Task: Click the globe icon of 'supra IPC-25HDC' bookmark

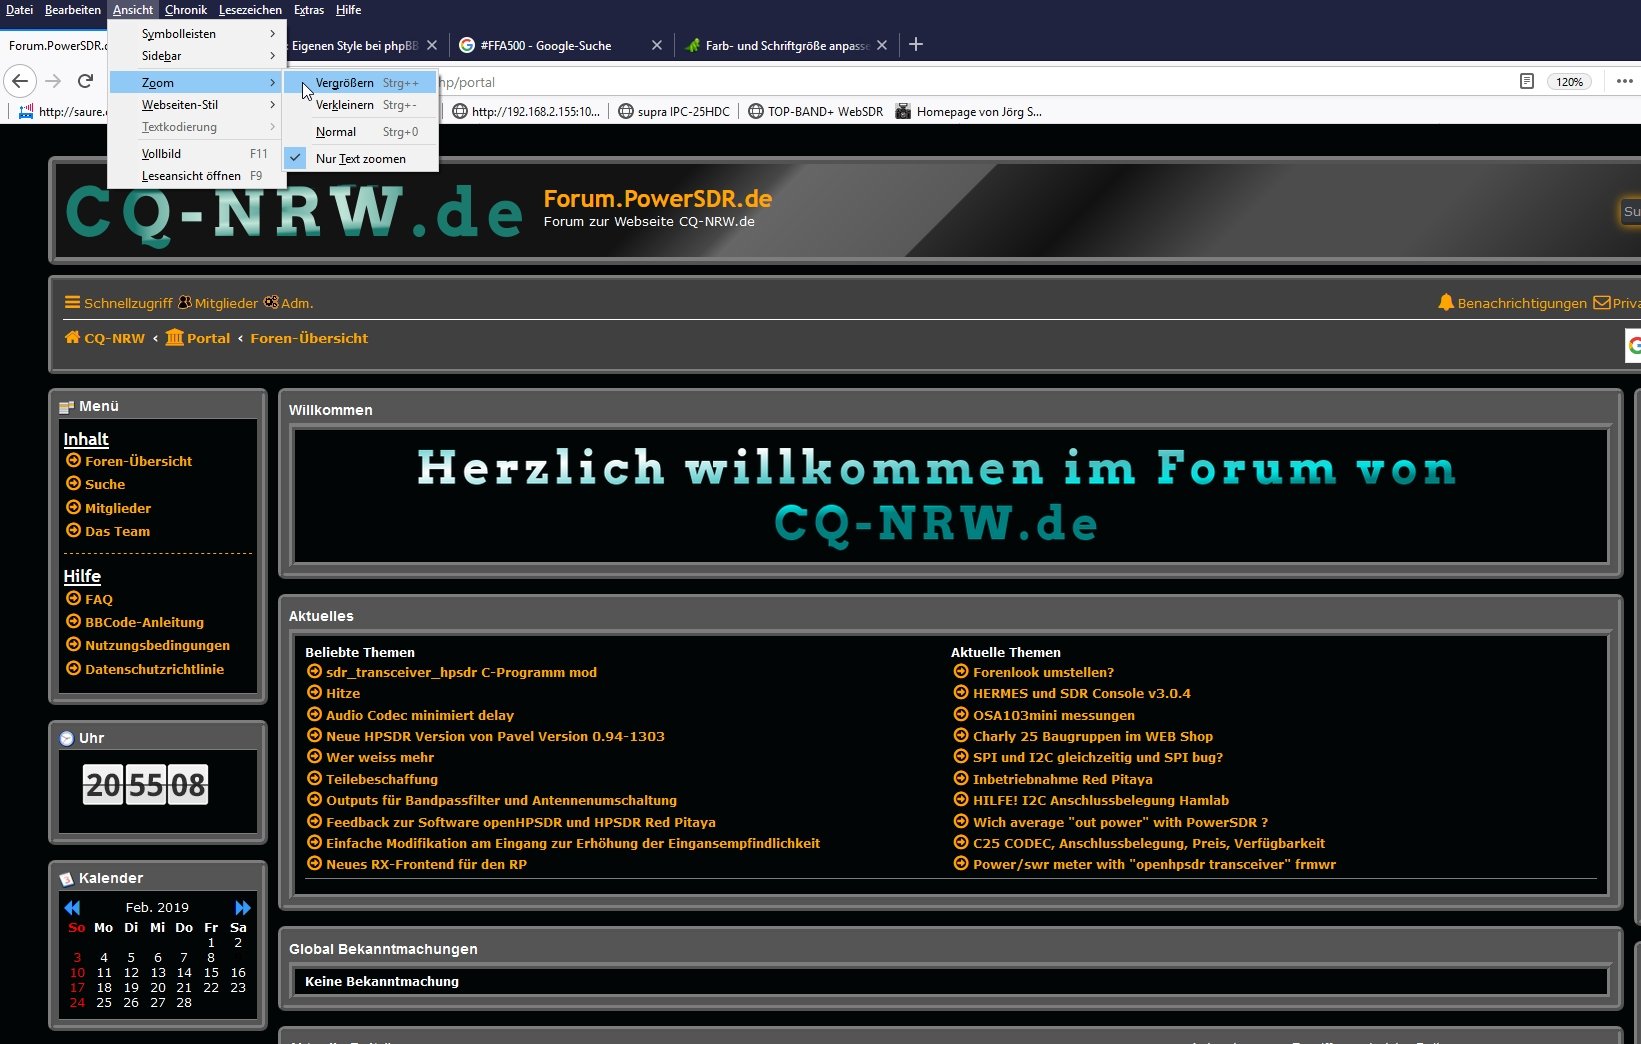Action: point(626,111)
